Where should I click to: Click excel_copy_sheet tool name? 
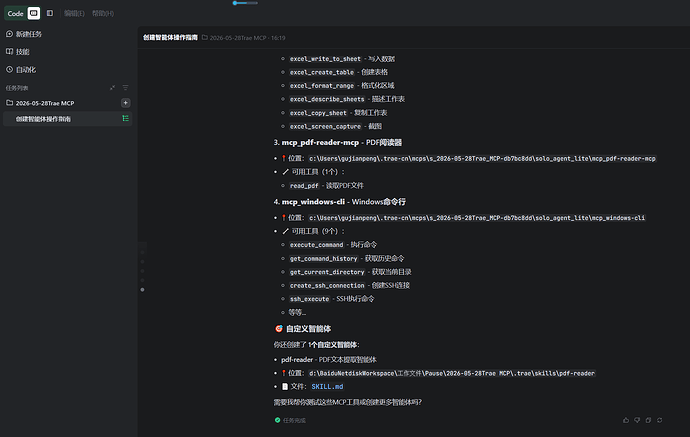(x=318, y=113)
